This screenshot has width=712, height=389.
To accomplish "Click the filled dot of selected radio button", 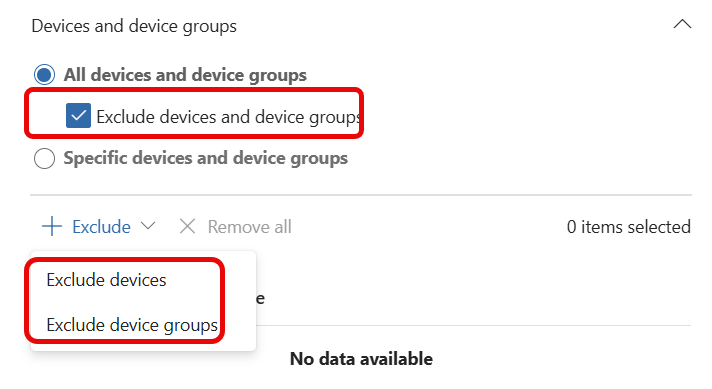I will click(44, 75).
